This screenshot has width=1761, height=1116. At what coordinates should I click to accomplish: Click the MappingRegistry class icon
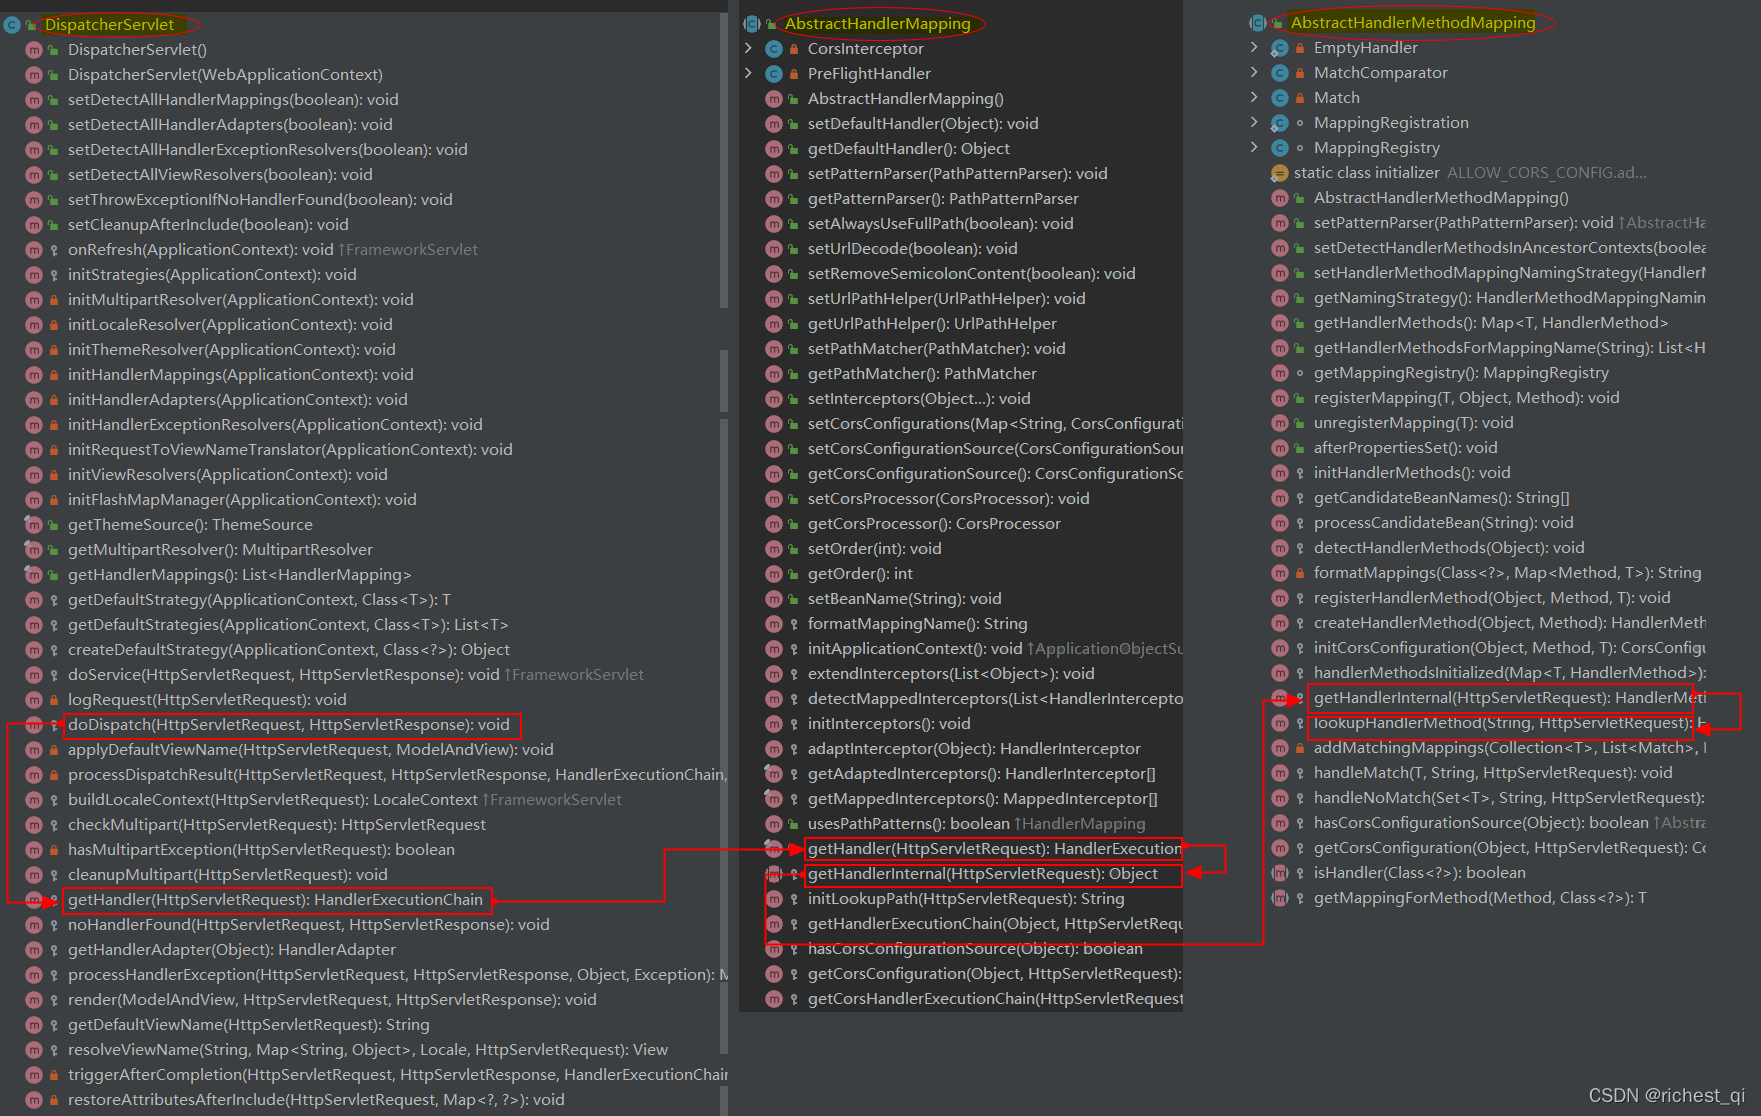1279,148
